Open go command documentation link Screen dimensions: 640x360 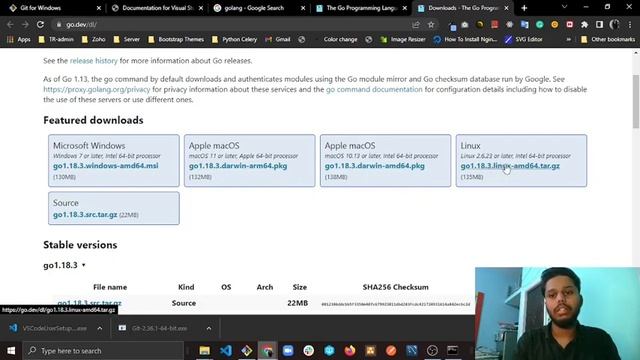click(x=374, y=89)
